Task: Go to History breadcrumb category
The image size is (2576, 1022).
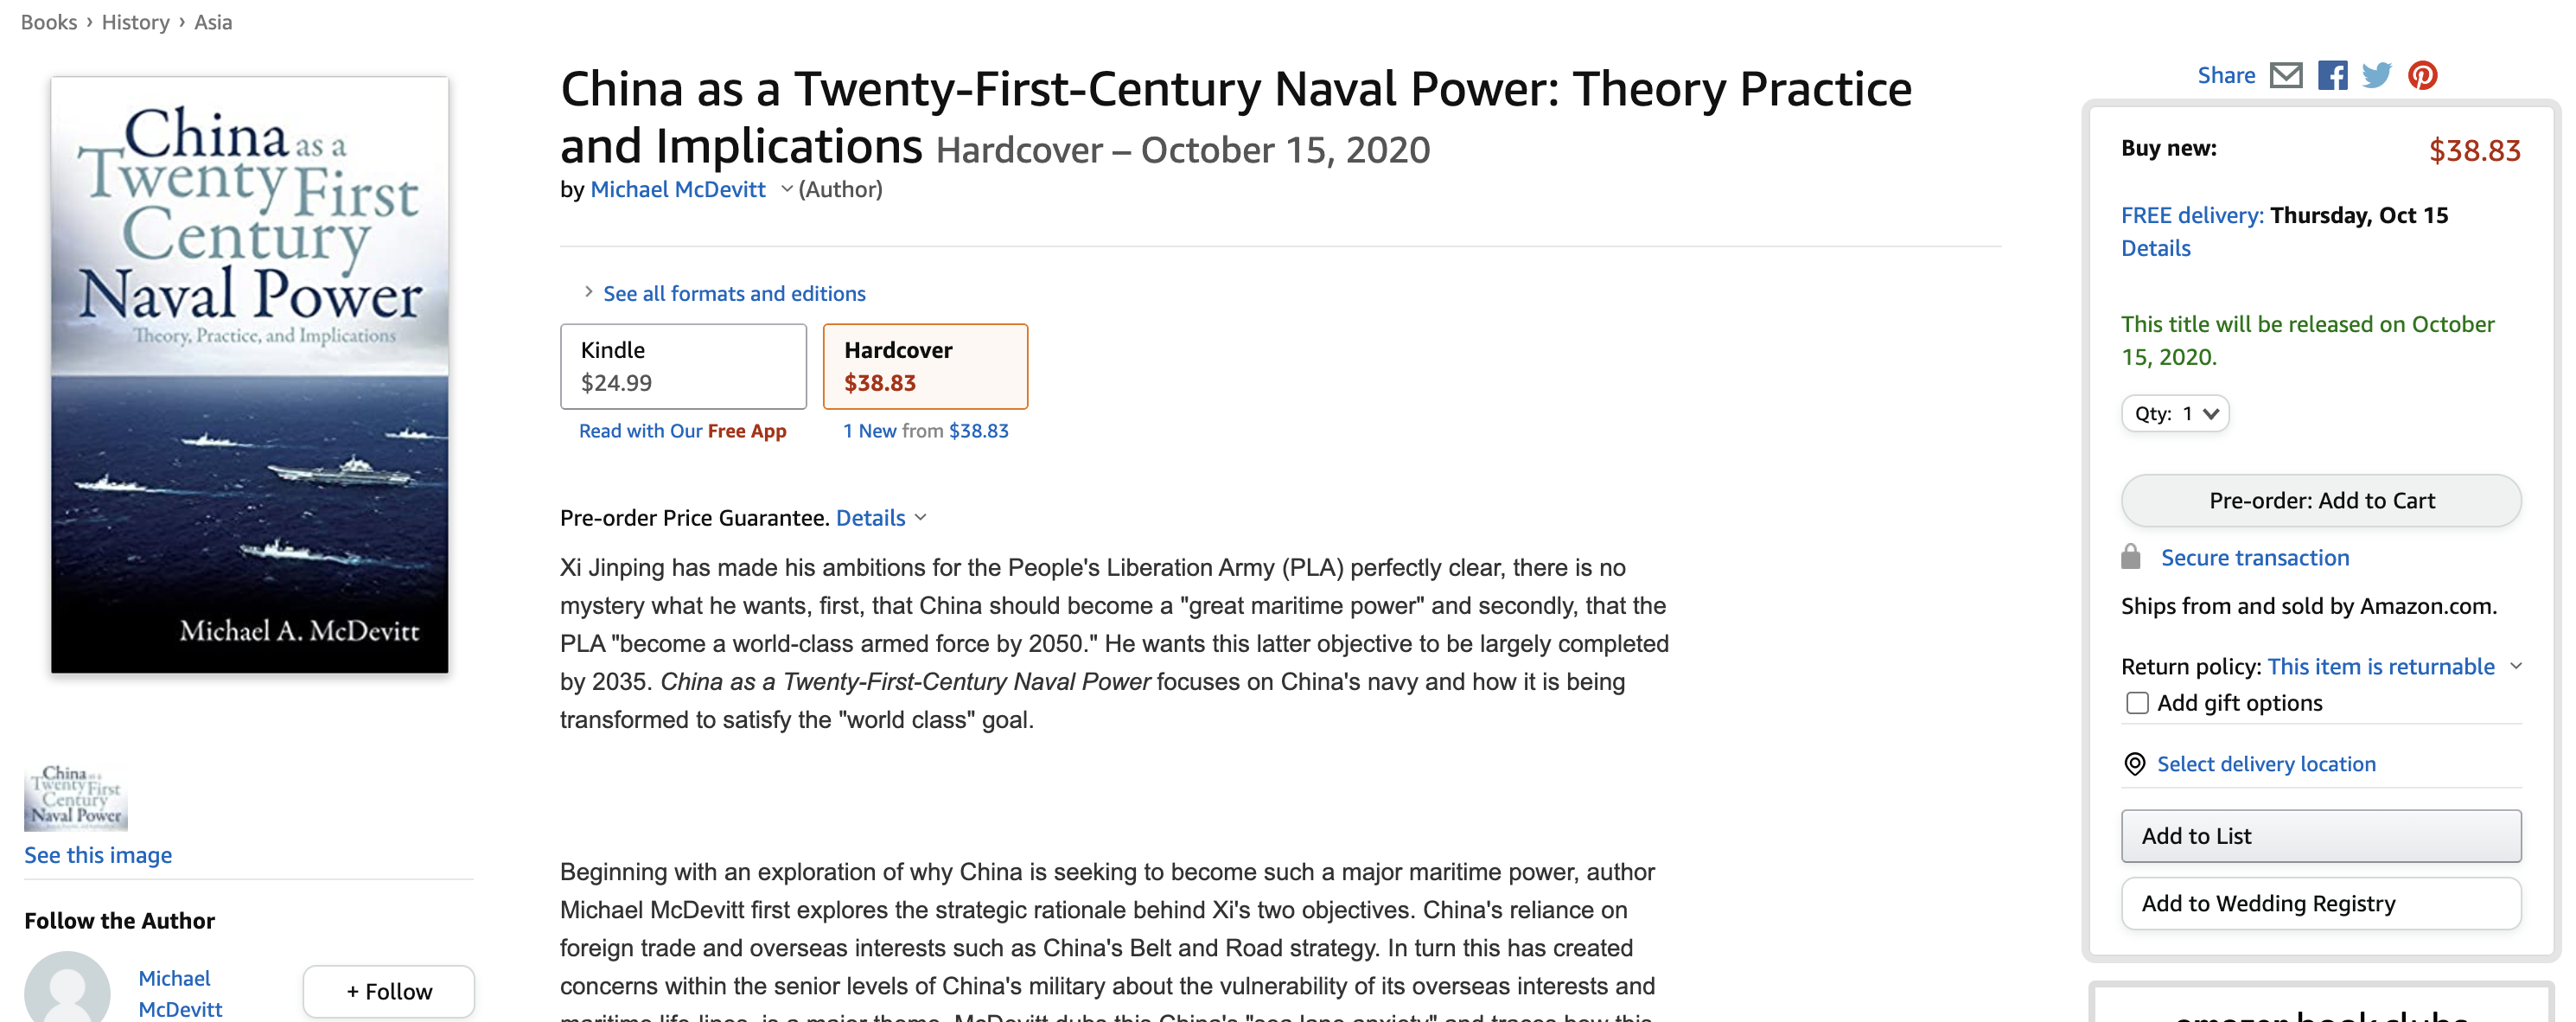Action: [135, 22]
